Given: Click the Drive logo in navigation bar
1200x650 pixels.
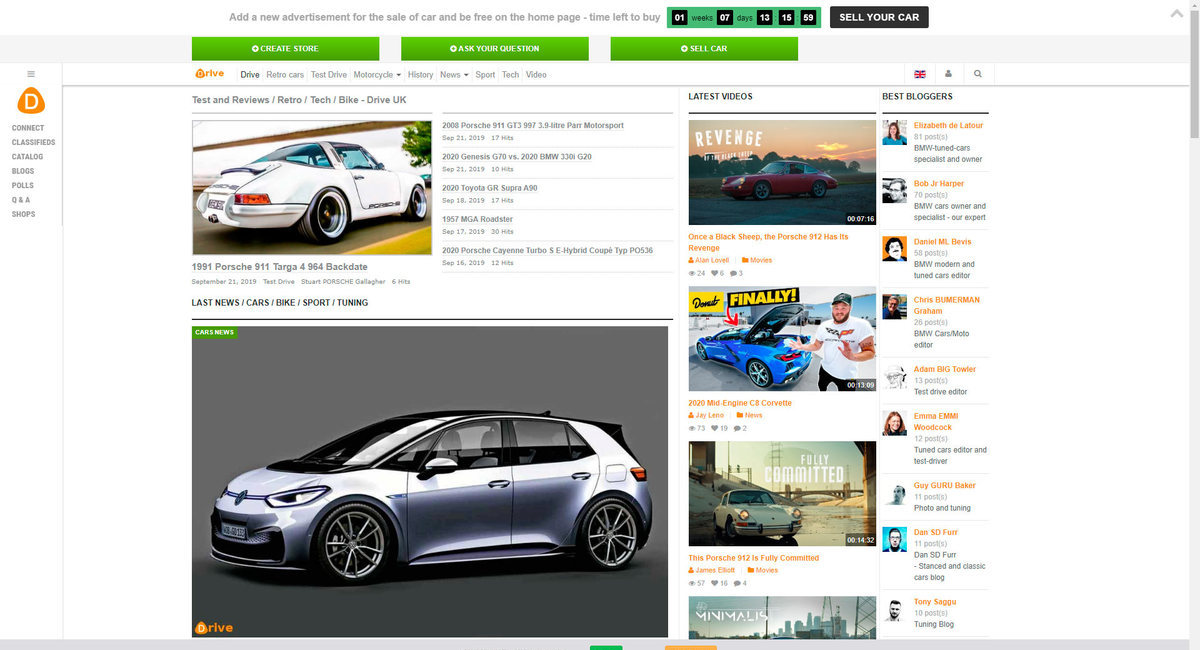Looking at the screenshot, I should click(210, 74).
